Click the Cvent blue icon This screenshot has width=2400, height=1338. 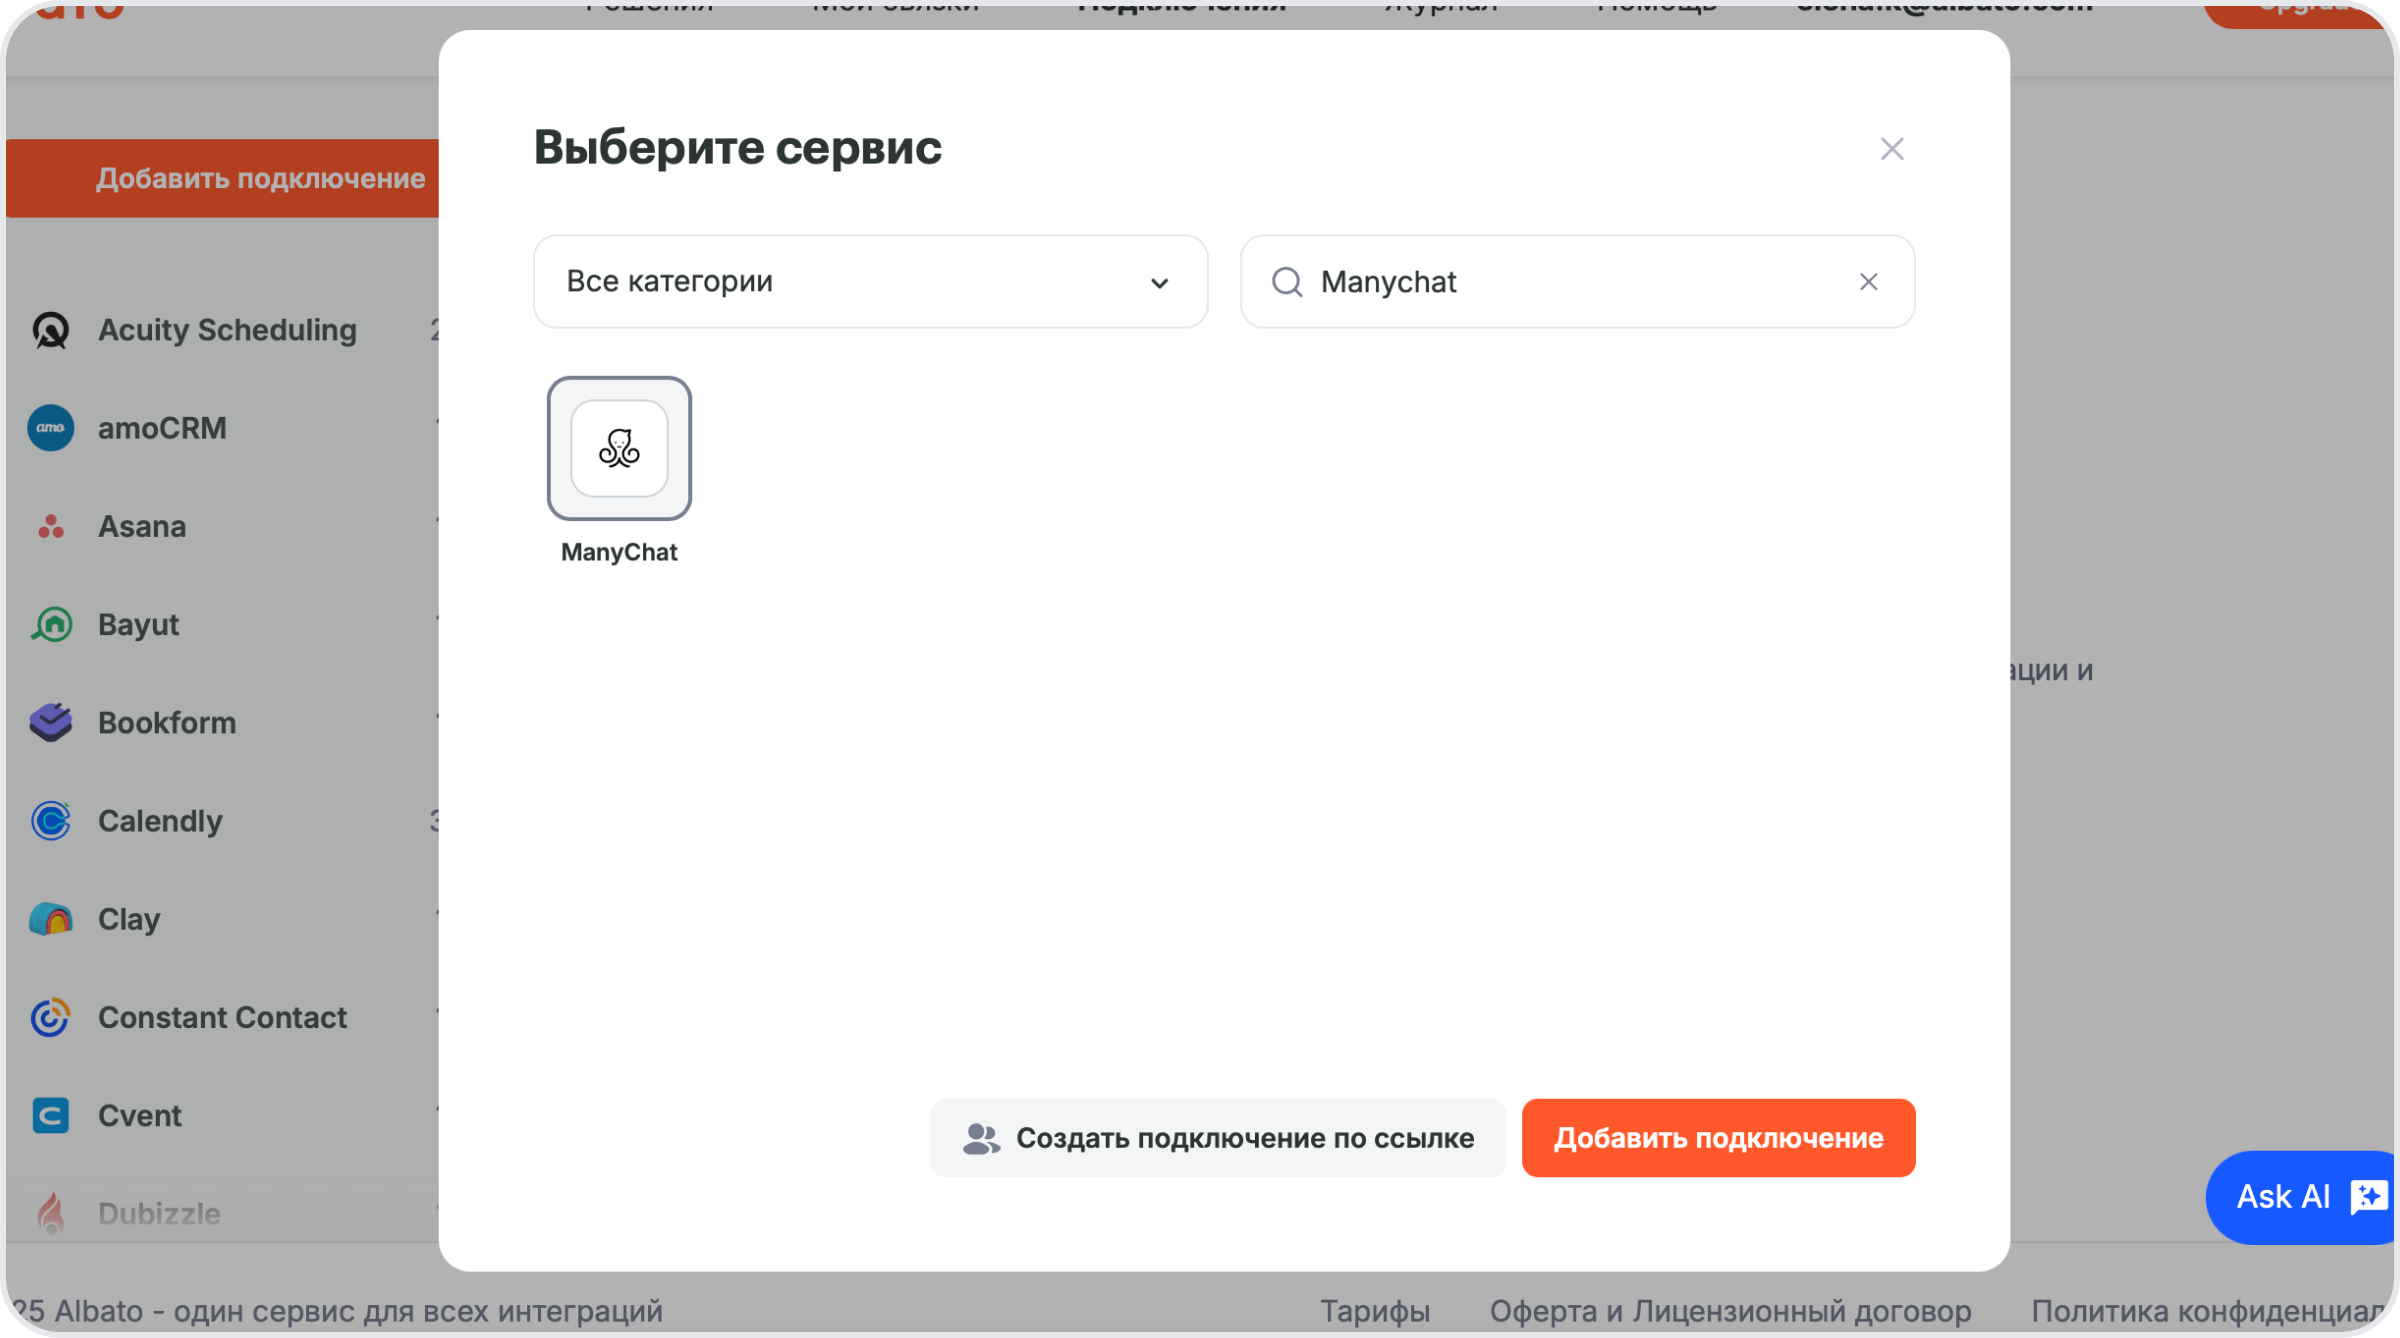[51, 1115]
